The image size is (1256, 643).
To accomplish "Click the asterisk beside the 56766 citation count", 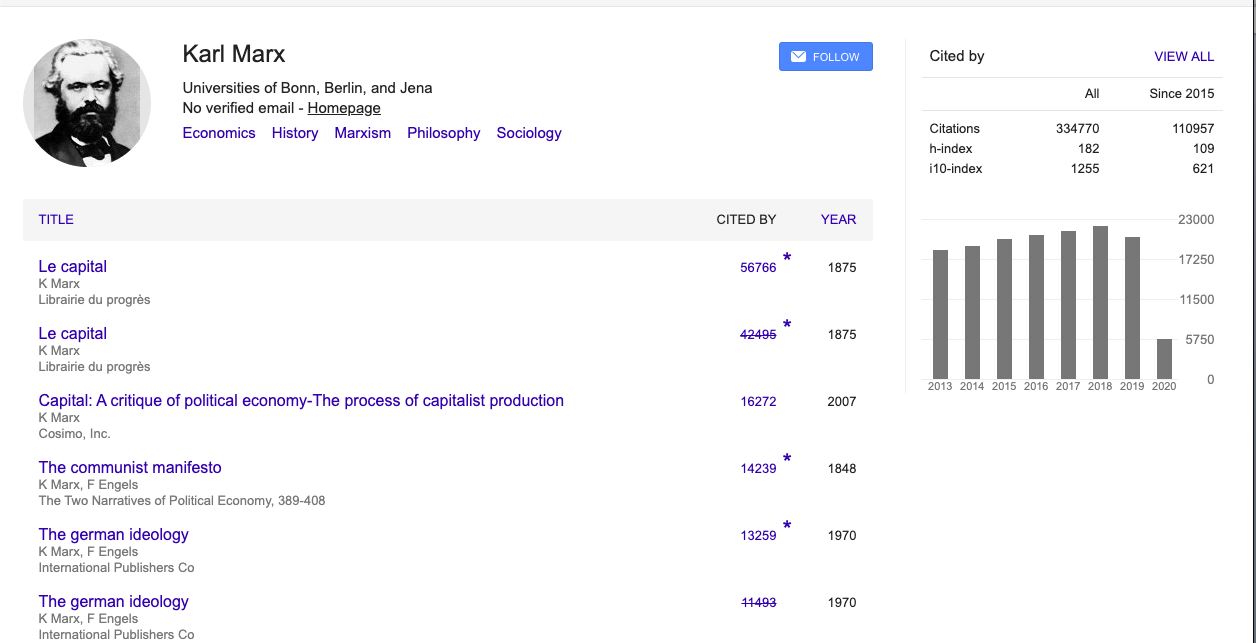I will [787, 259].
